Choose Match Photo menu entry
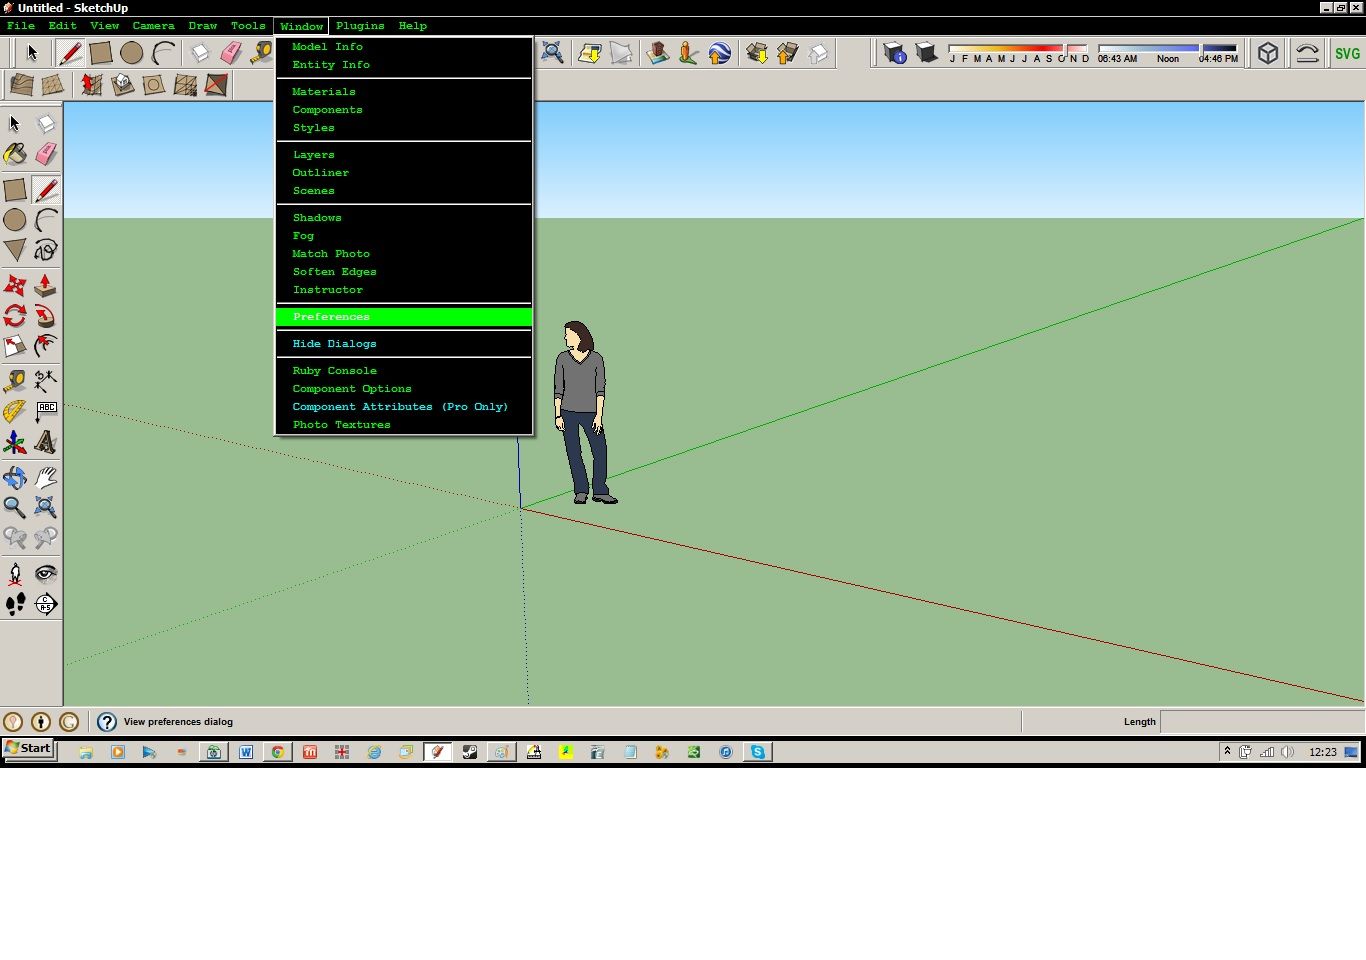 point(404,254)
